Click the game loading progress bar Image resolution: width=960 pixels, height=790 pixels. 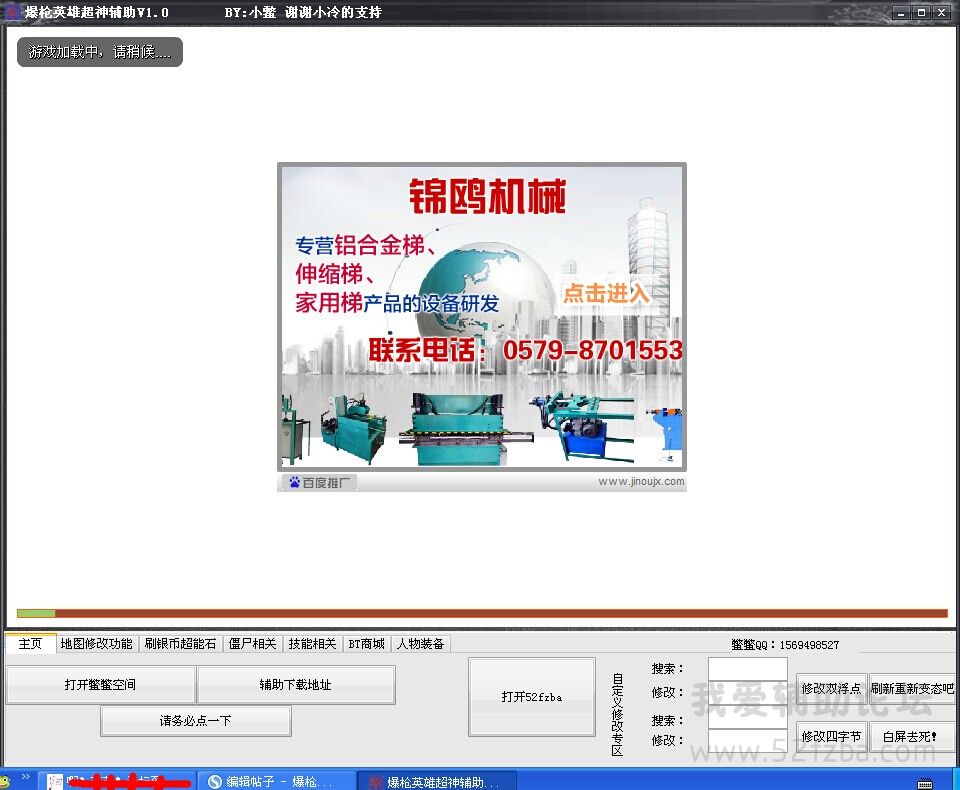coord(481,613)
